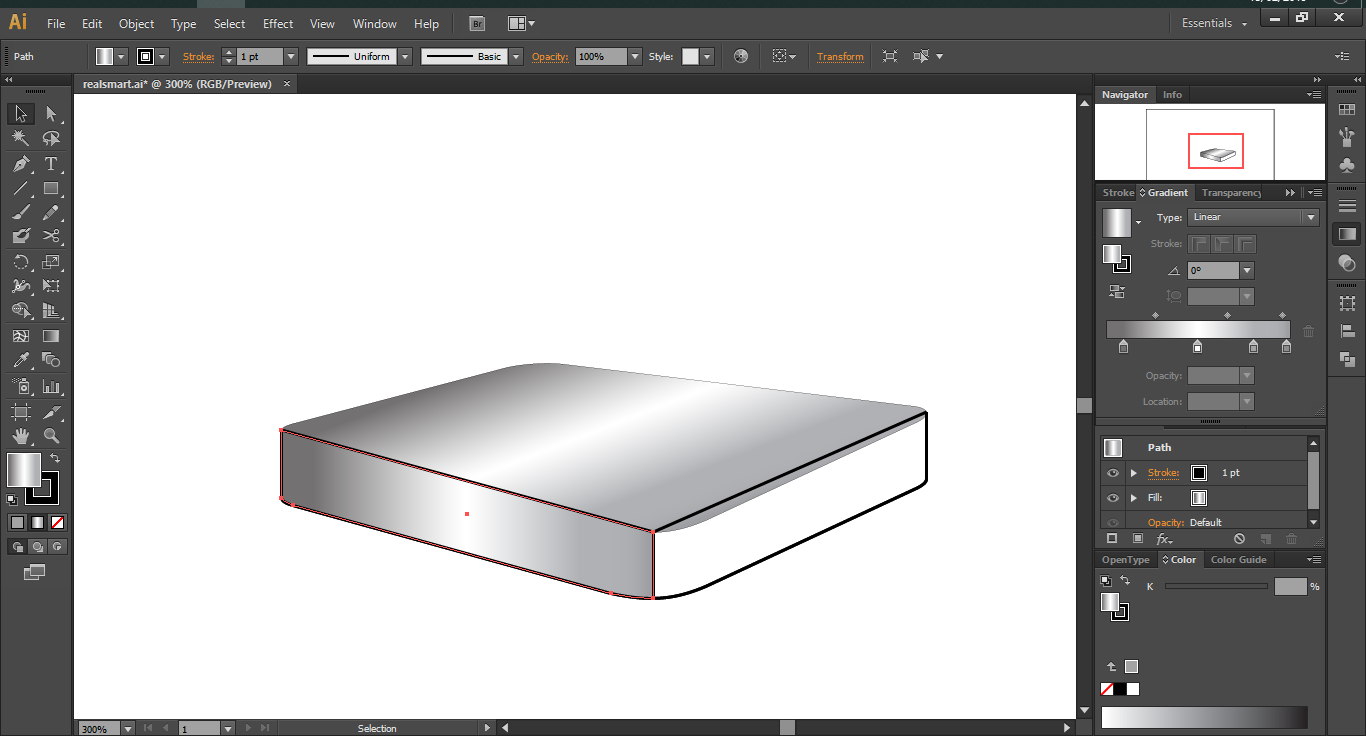The height and width of the screenshot is (736, 1366).
Task: Activate the Hand tool
Action: pos(20,436)
